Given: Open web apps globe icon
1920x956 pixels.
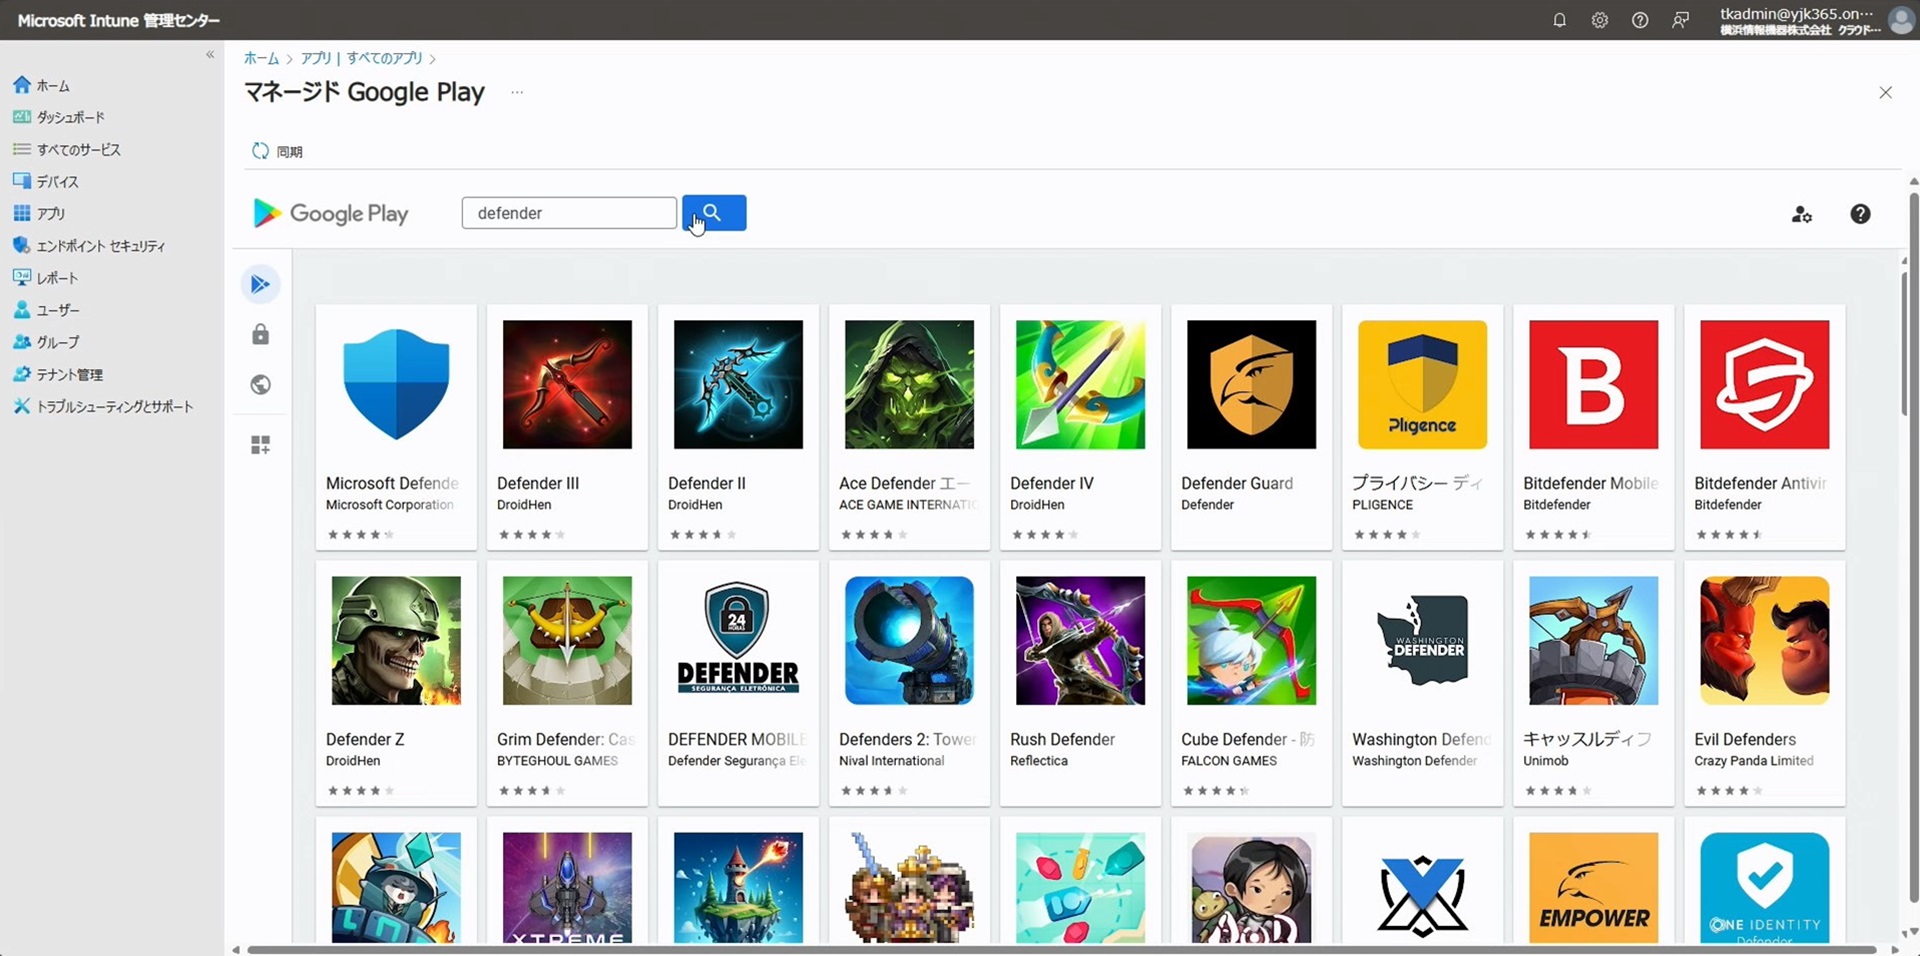Looking at the screenshot, I should pyautogui.click(x=260, y=384).
